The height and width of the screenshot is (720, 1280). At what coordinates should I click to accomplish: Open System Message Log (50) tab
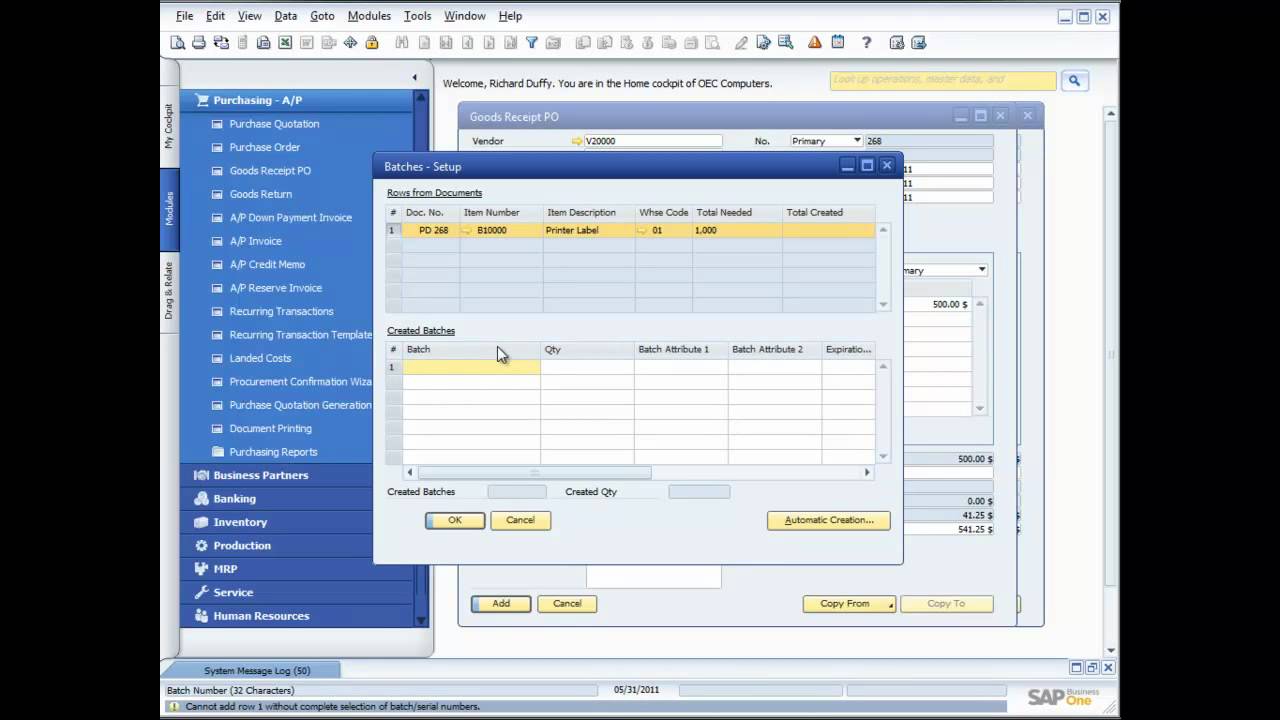coord(257,670)
